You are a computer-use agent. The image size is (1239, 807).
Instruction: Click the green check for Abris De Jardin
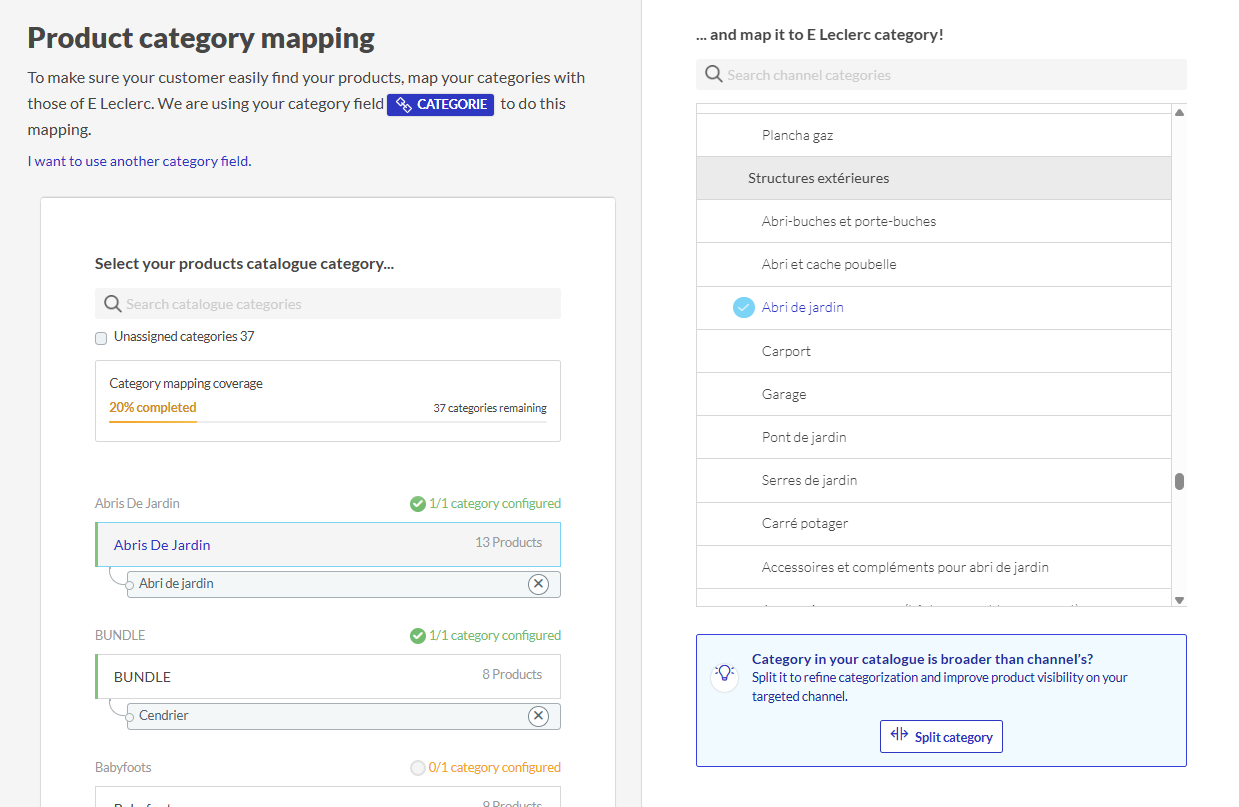(x=418, y=504)
